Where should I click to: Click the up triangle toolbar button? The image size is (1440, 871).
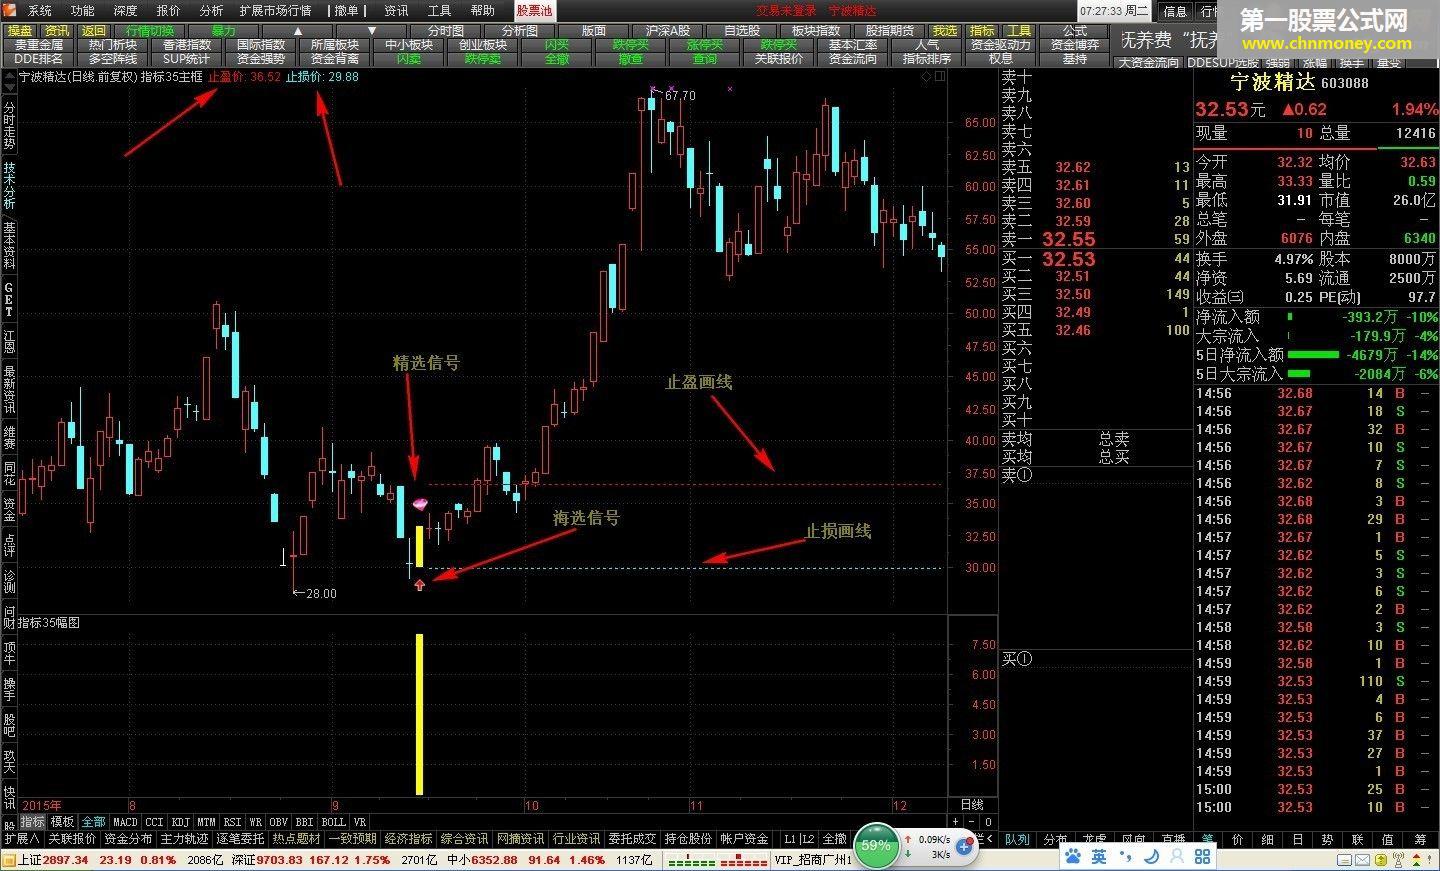pyautogui.click(x=299, y=31)
